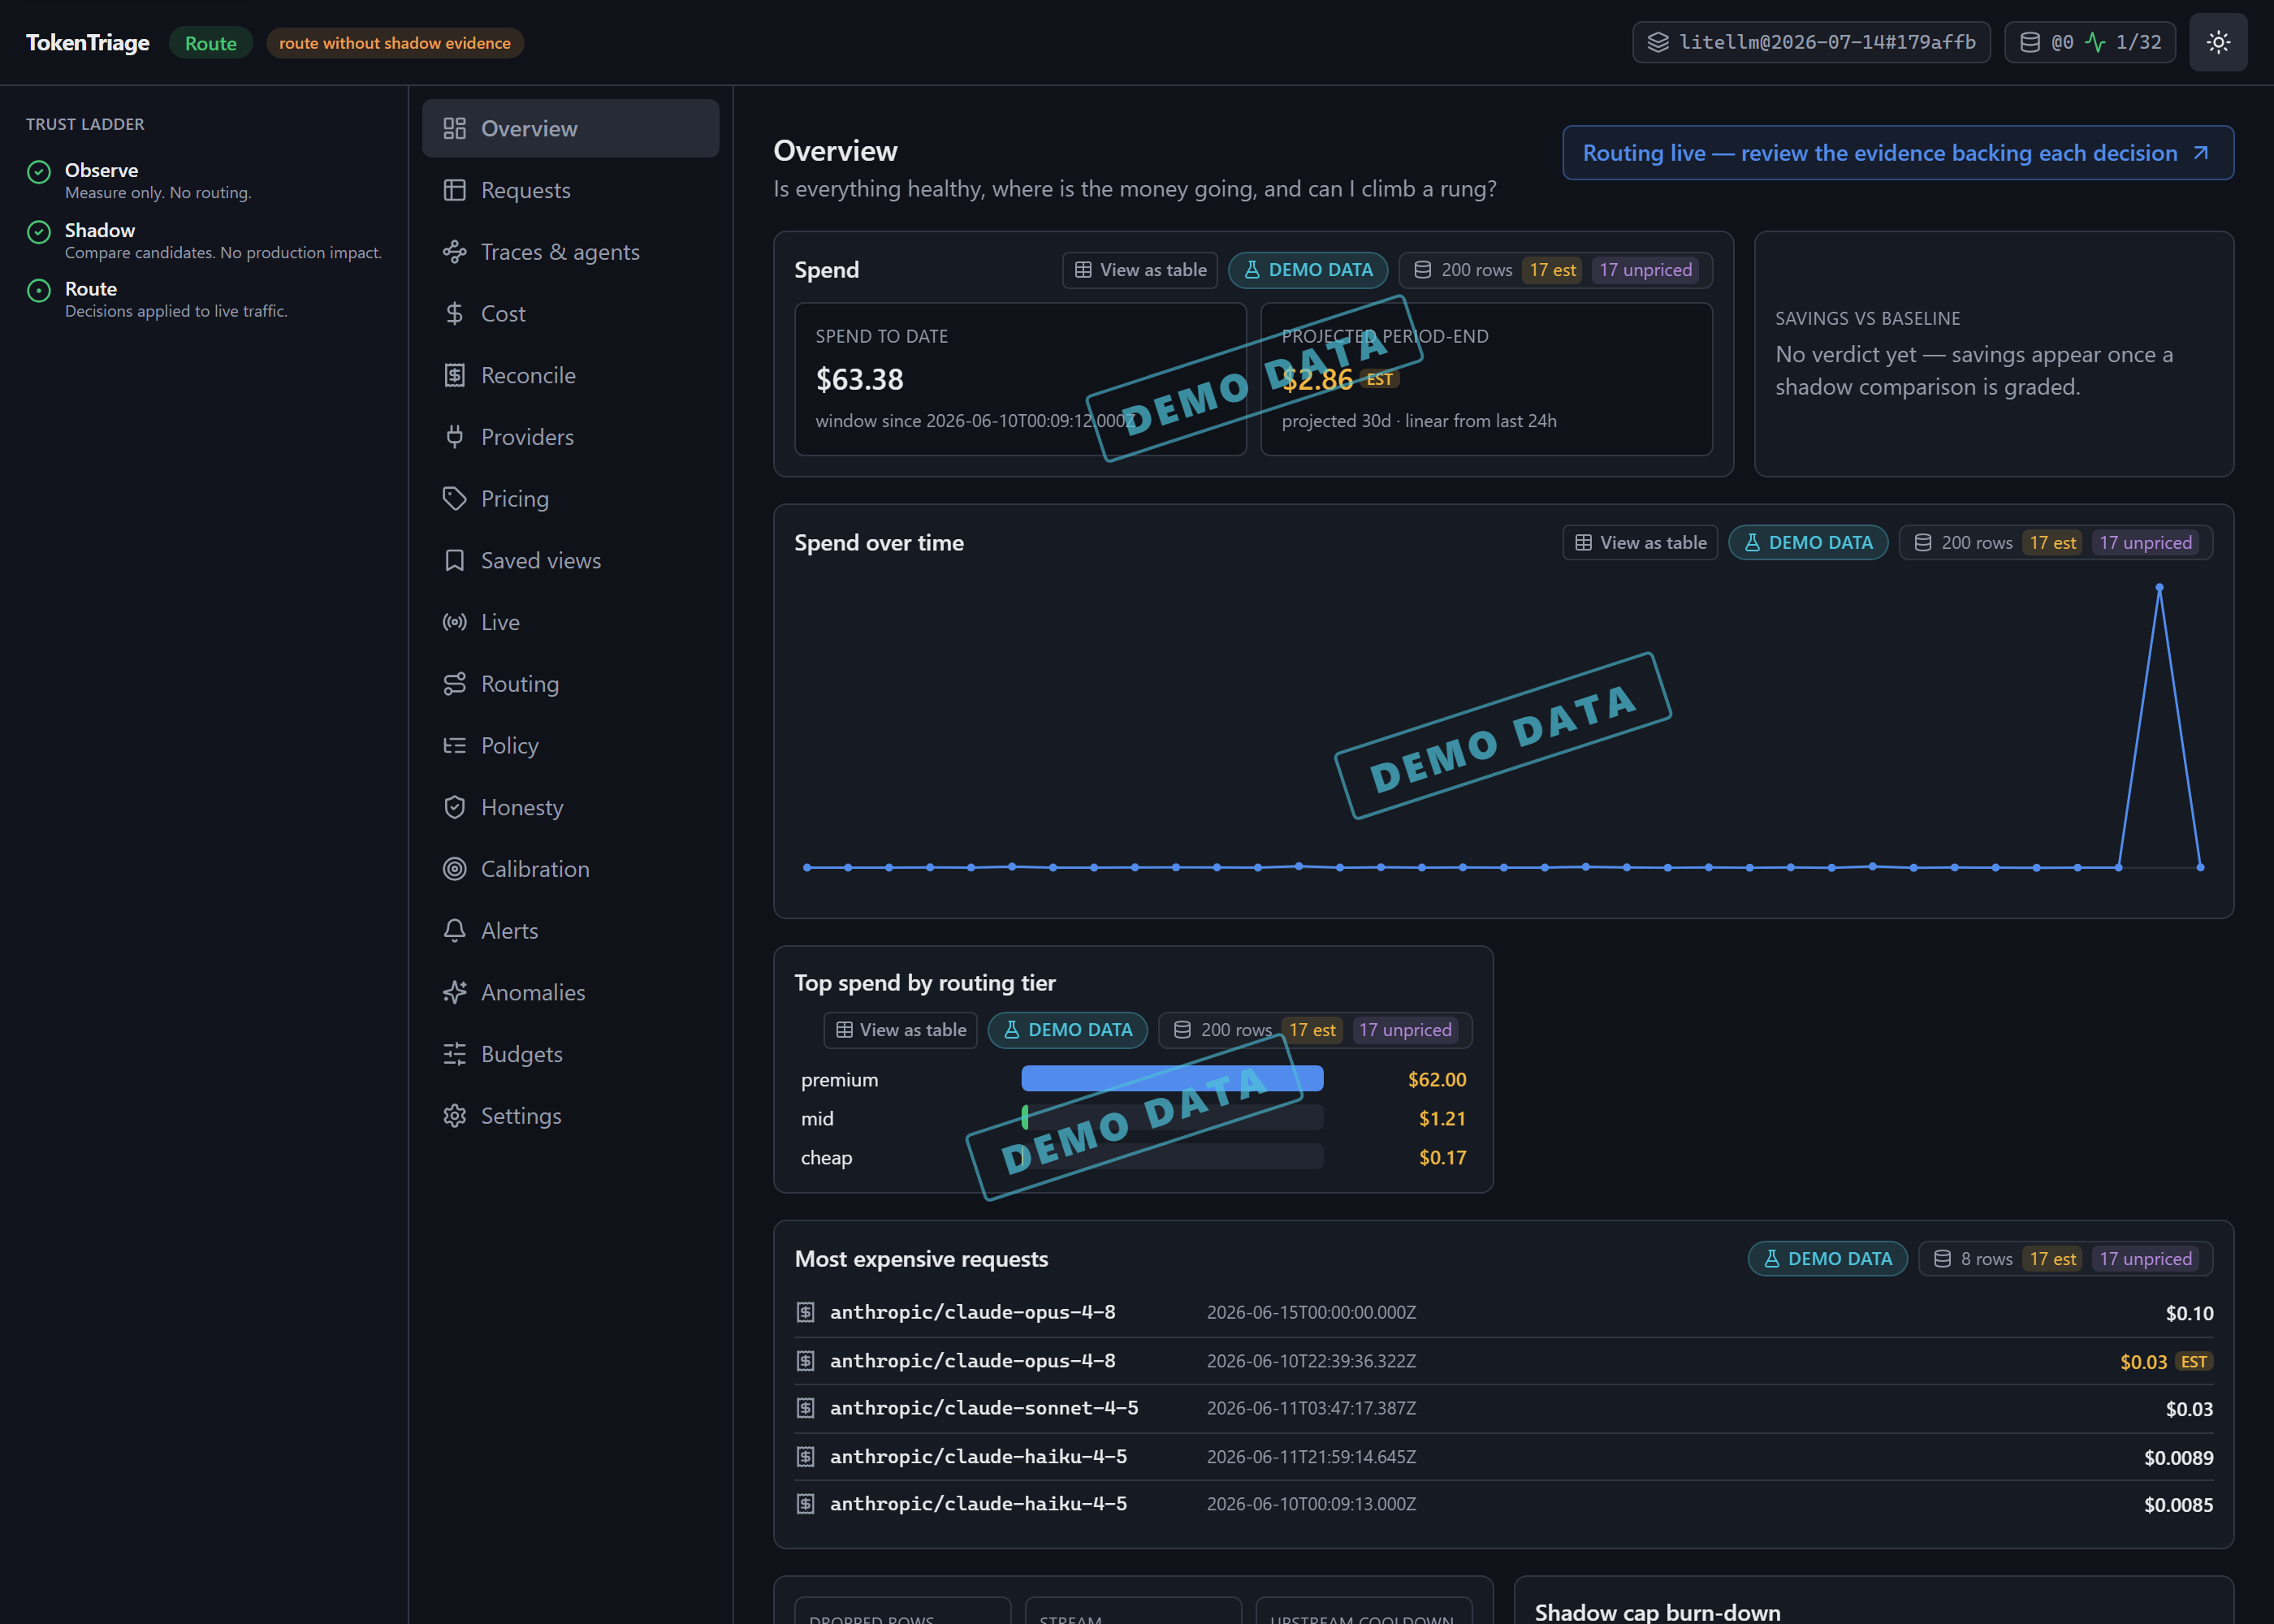Open the Anomalies page
2274x1624 pixels.
(570, 992)
